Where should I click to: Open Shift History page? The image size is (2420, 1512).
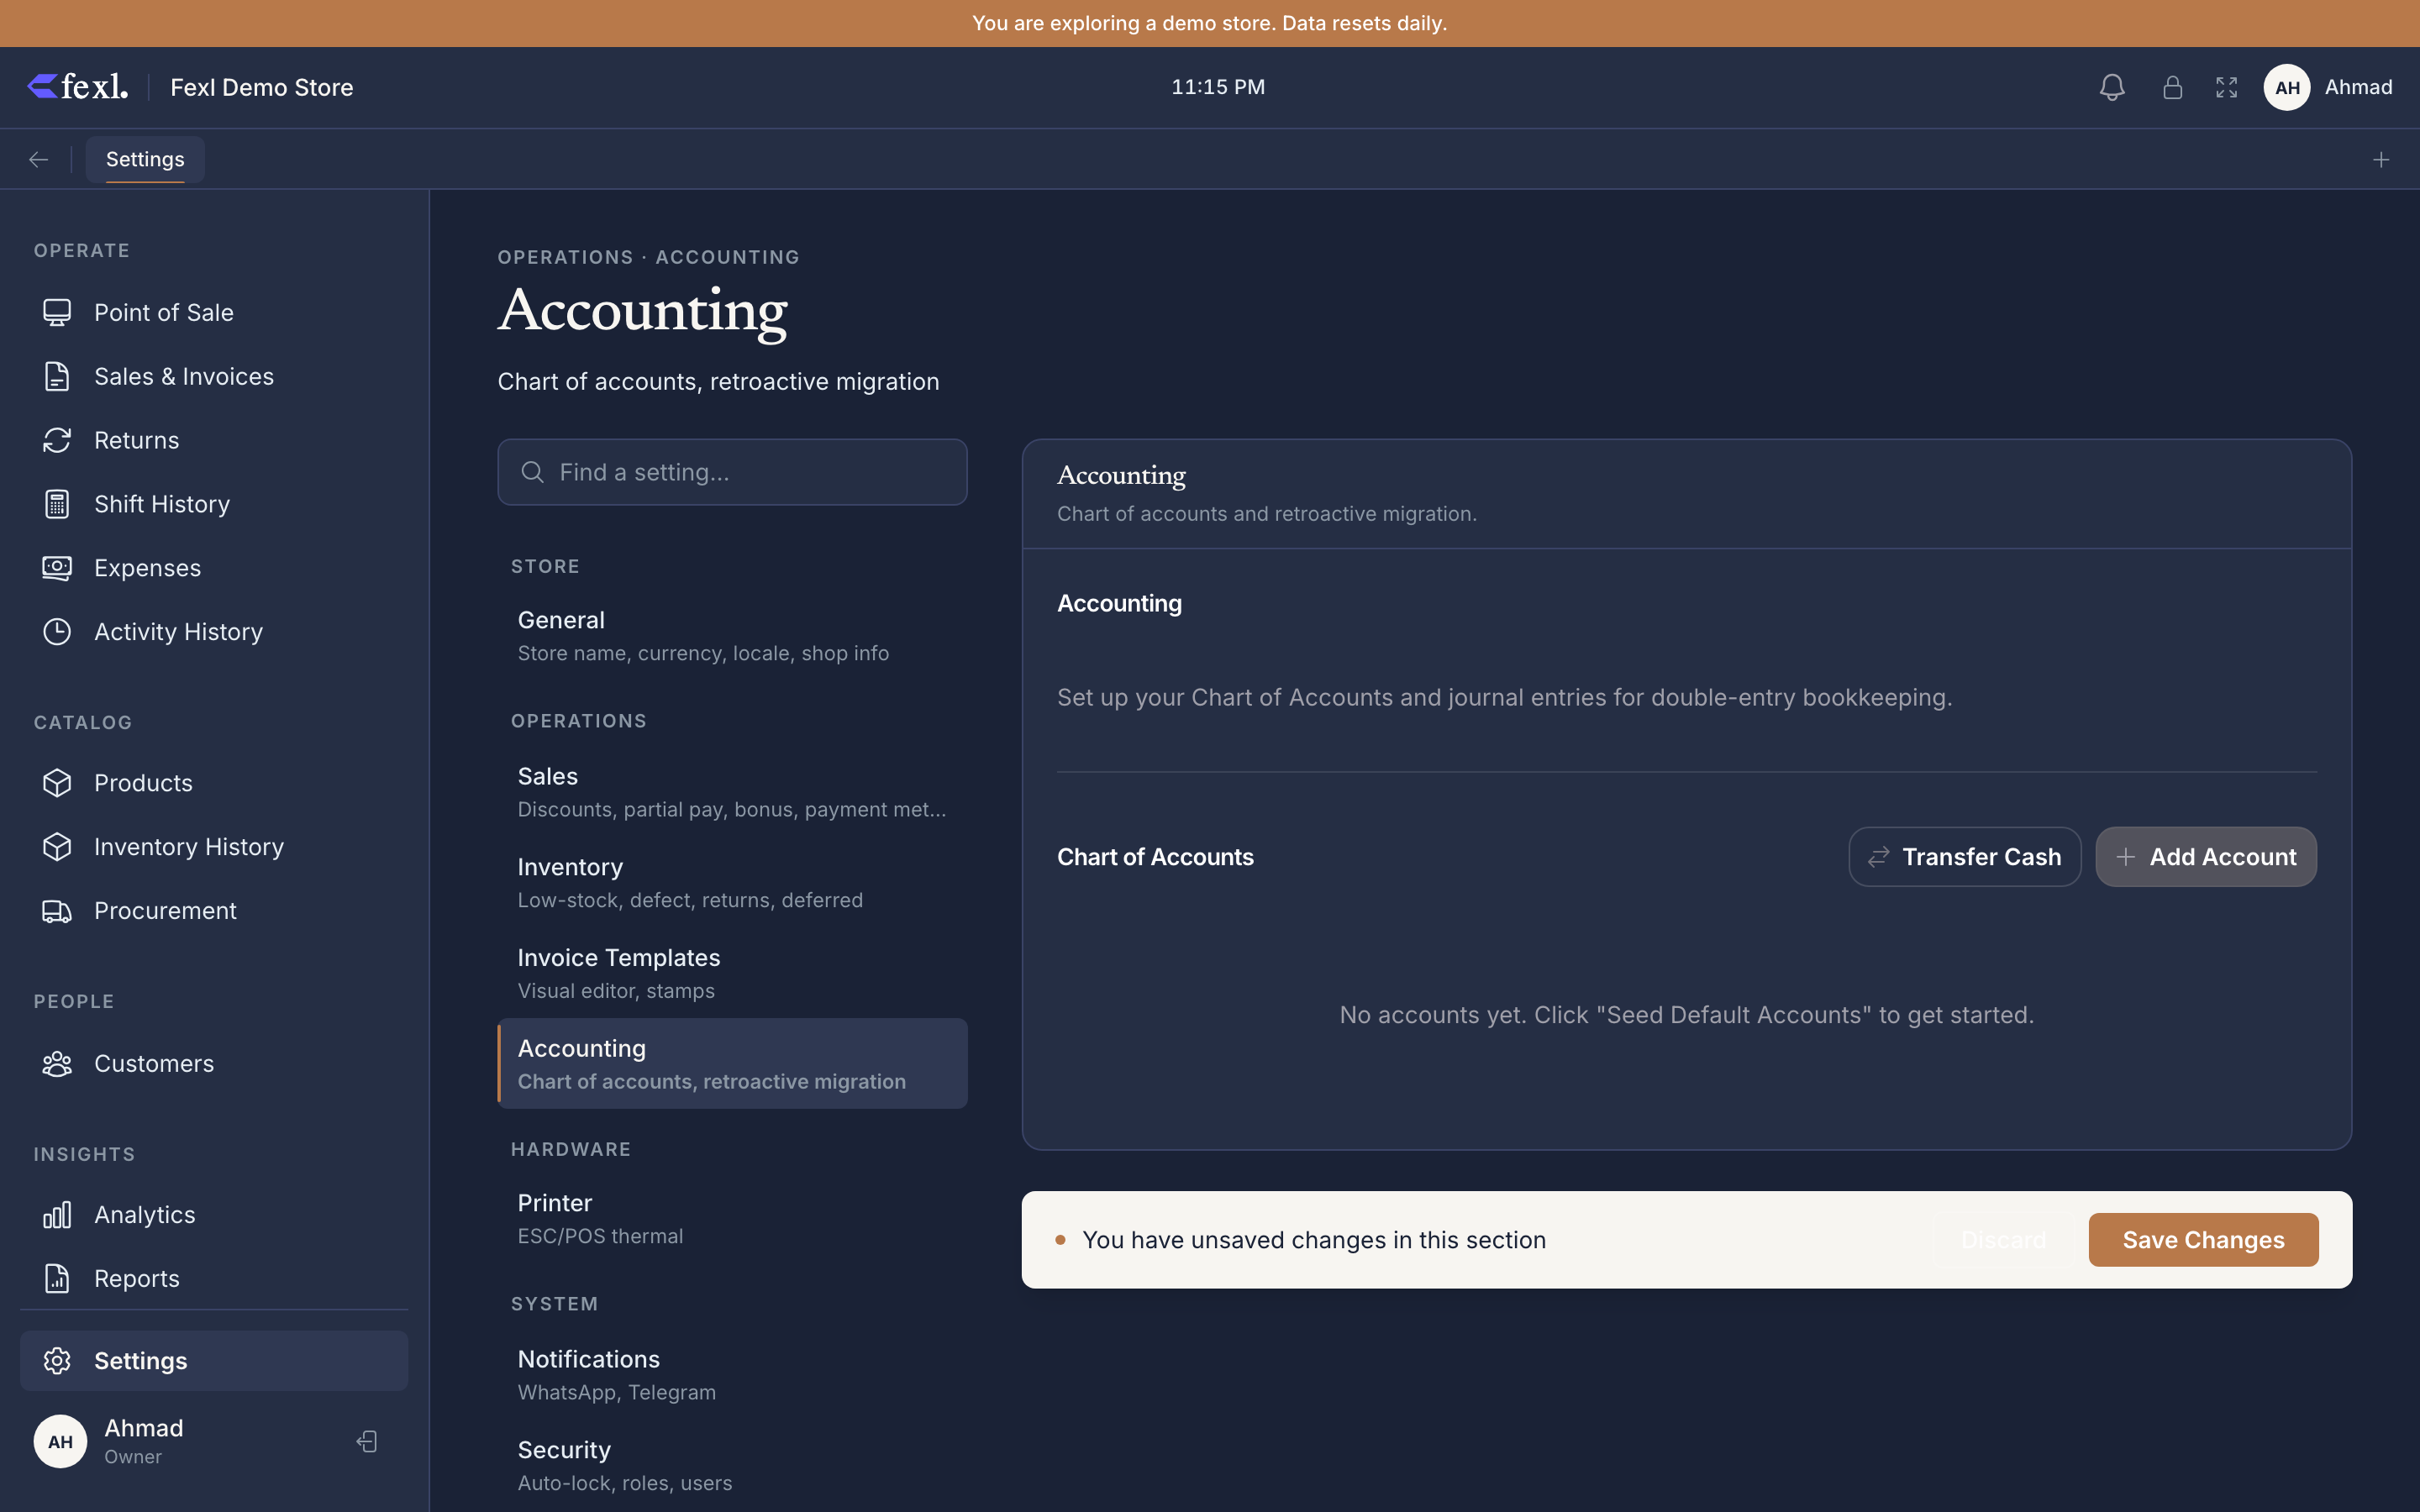coord(214,504)
